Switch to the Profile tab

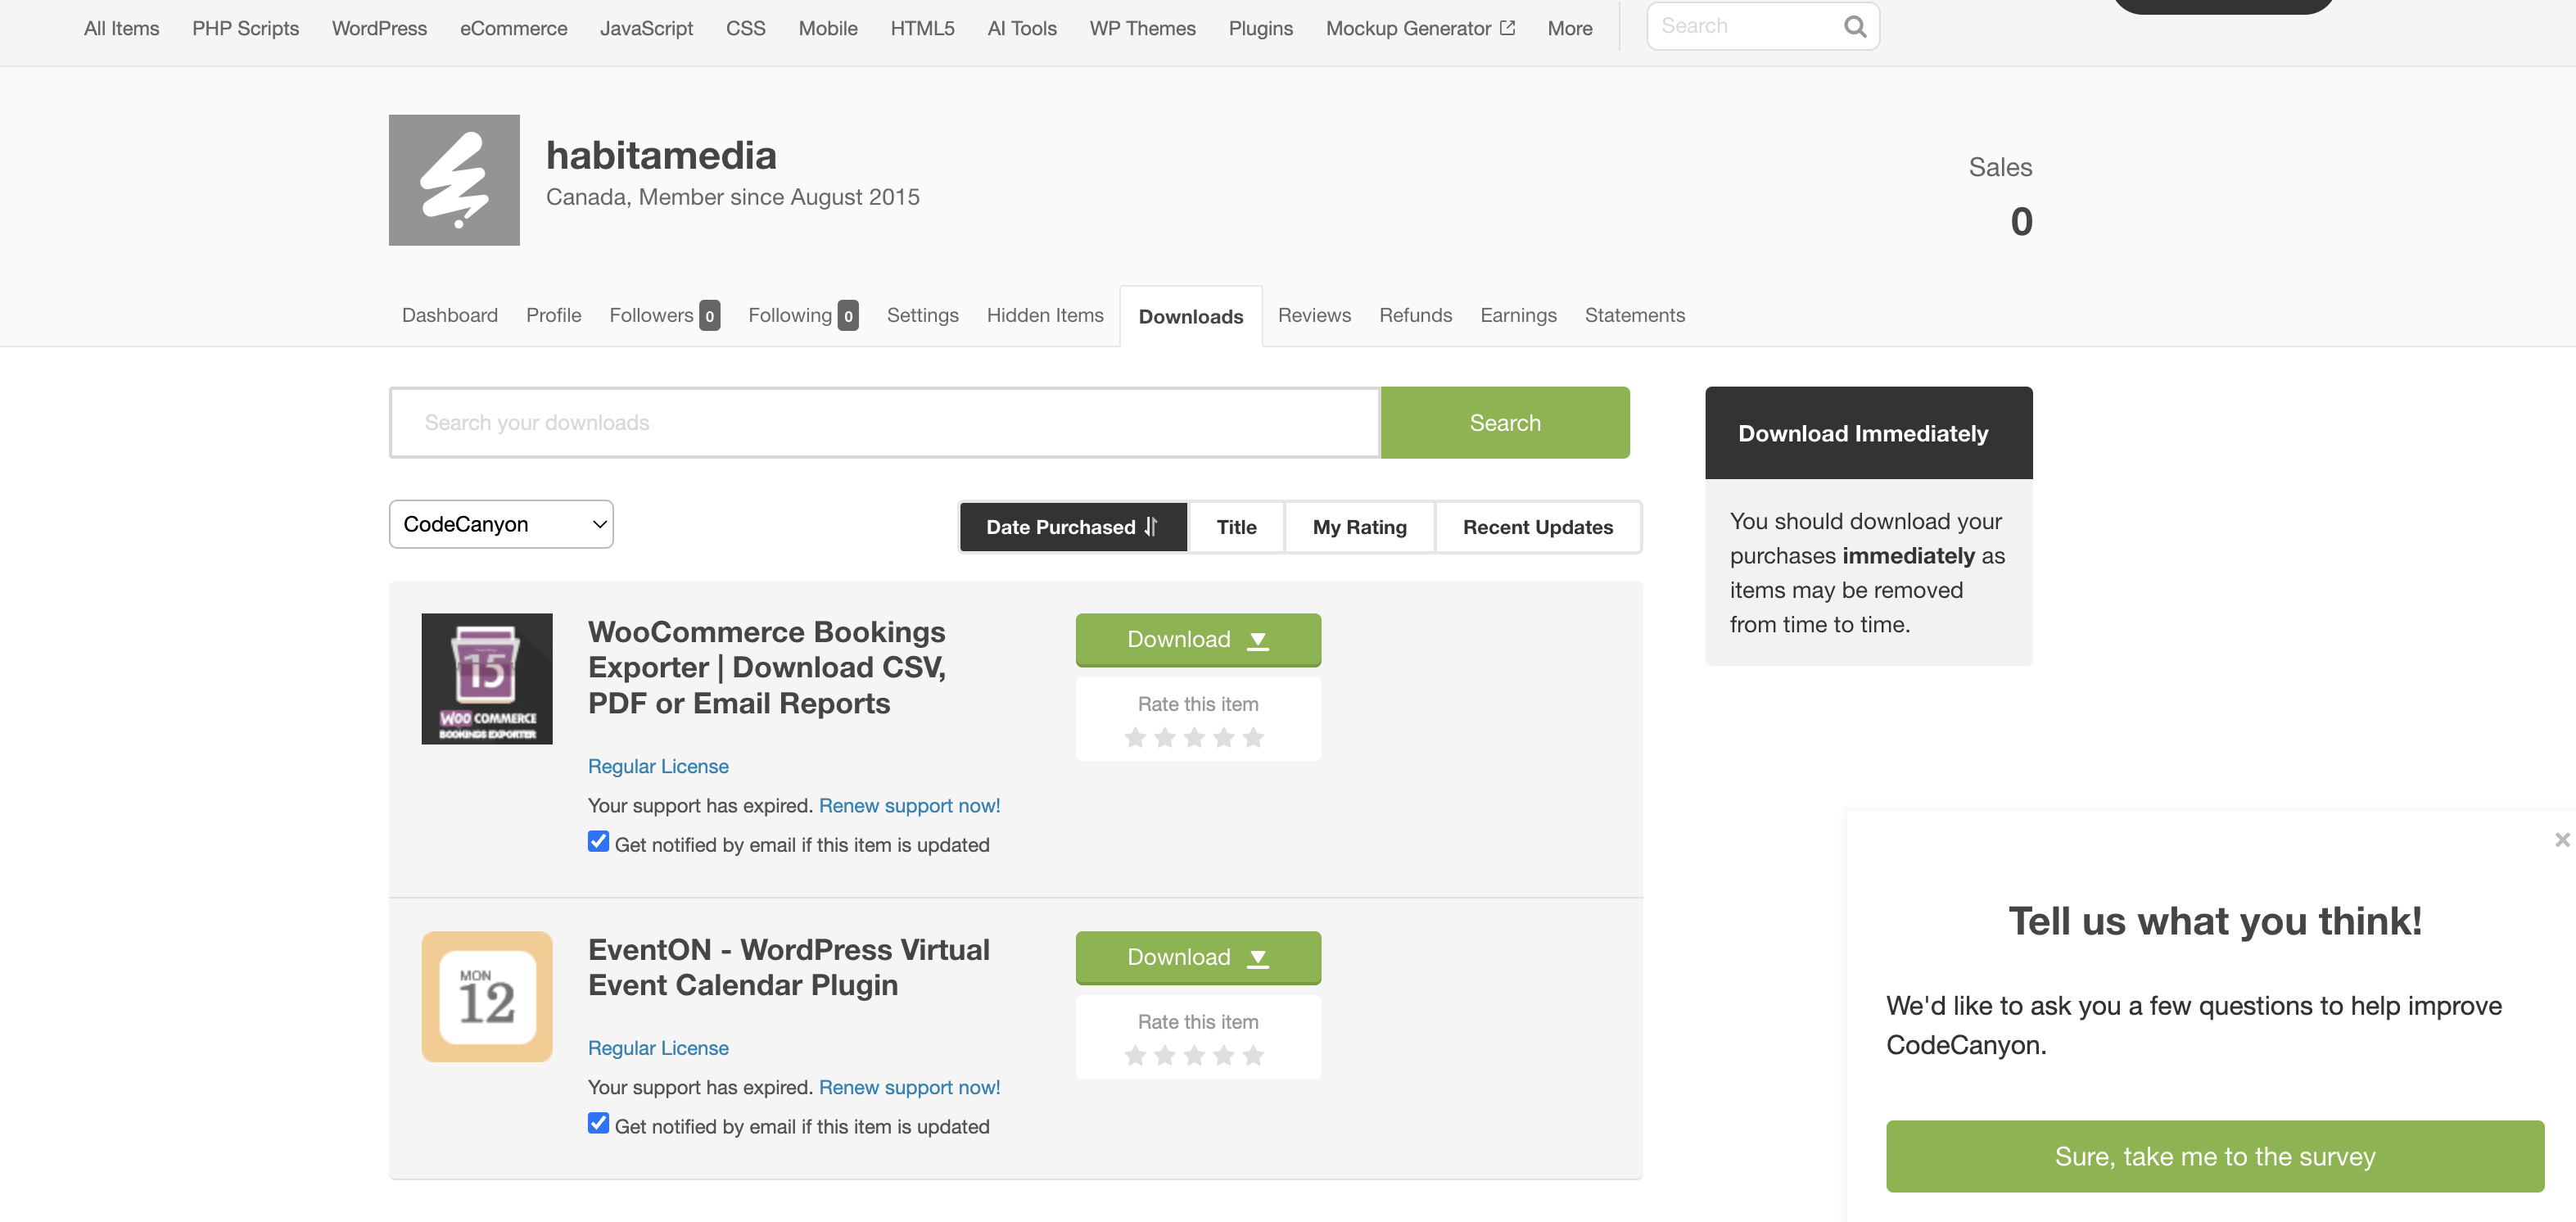coord(554,316)
